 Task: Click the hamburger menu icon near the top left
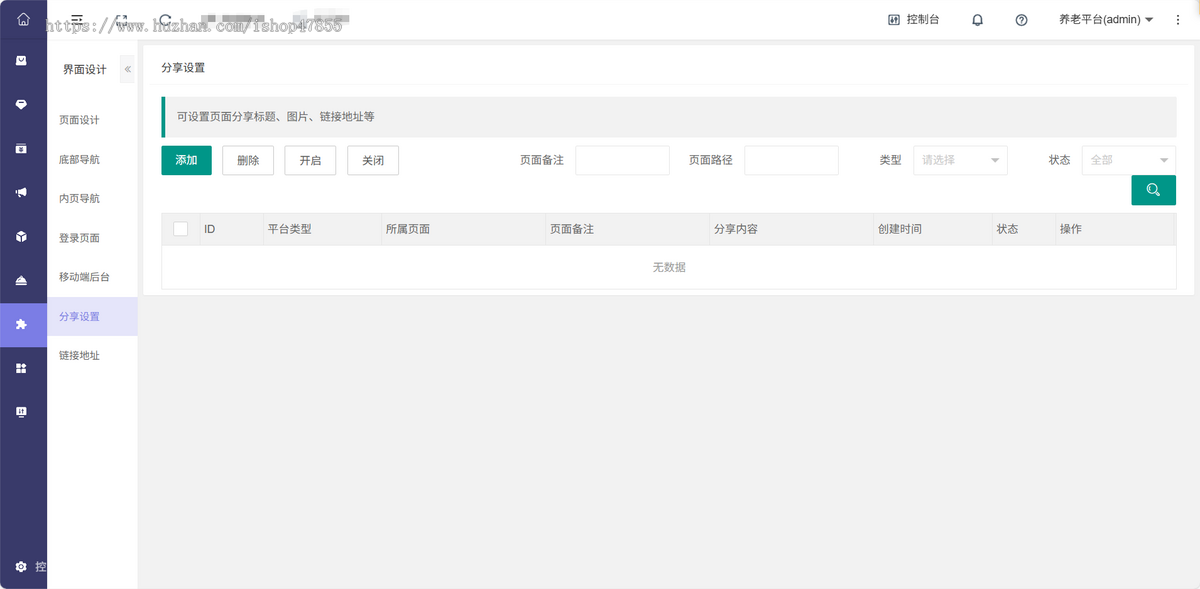76,18
